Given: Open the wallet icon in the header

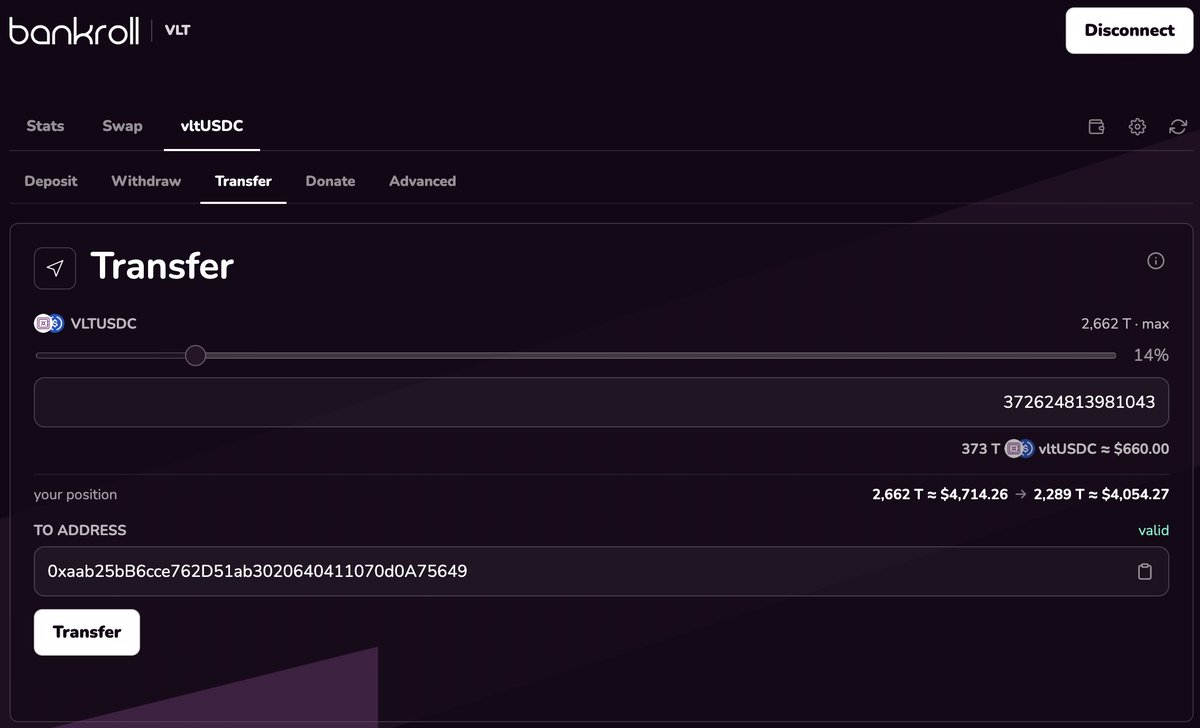Looking at the screenshot, I should (x=1096, y=127).
